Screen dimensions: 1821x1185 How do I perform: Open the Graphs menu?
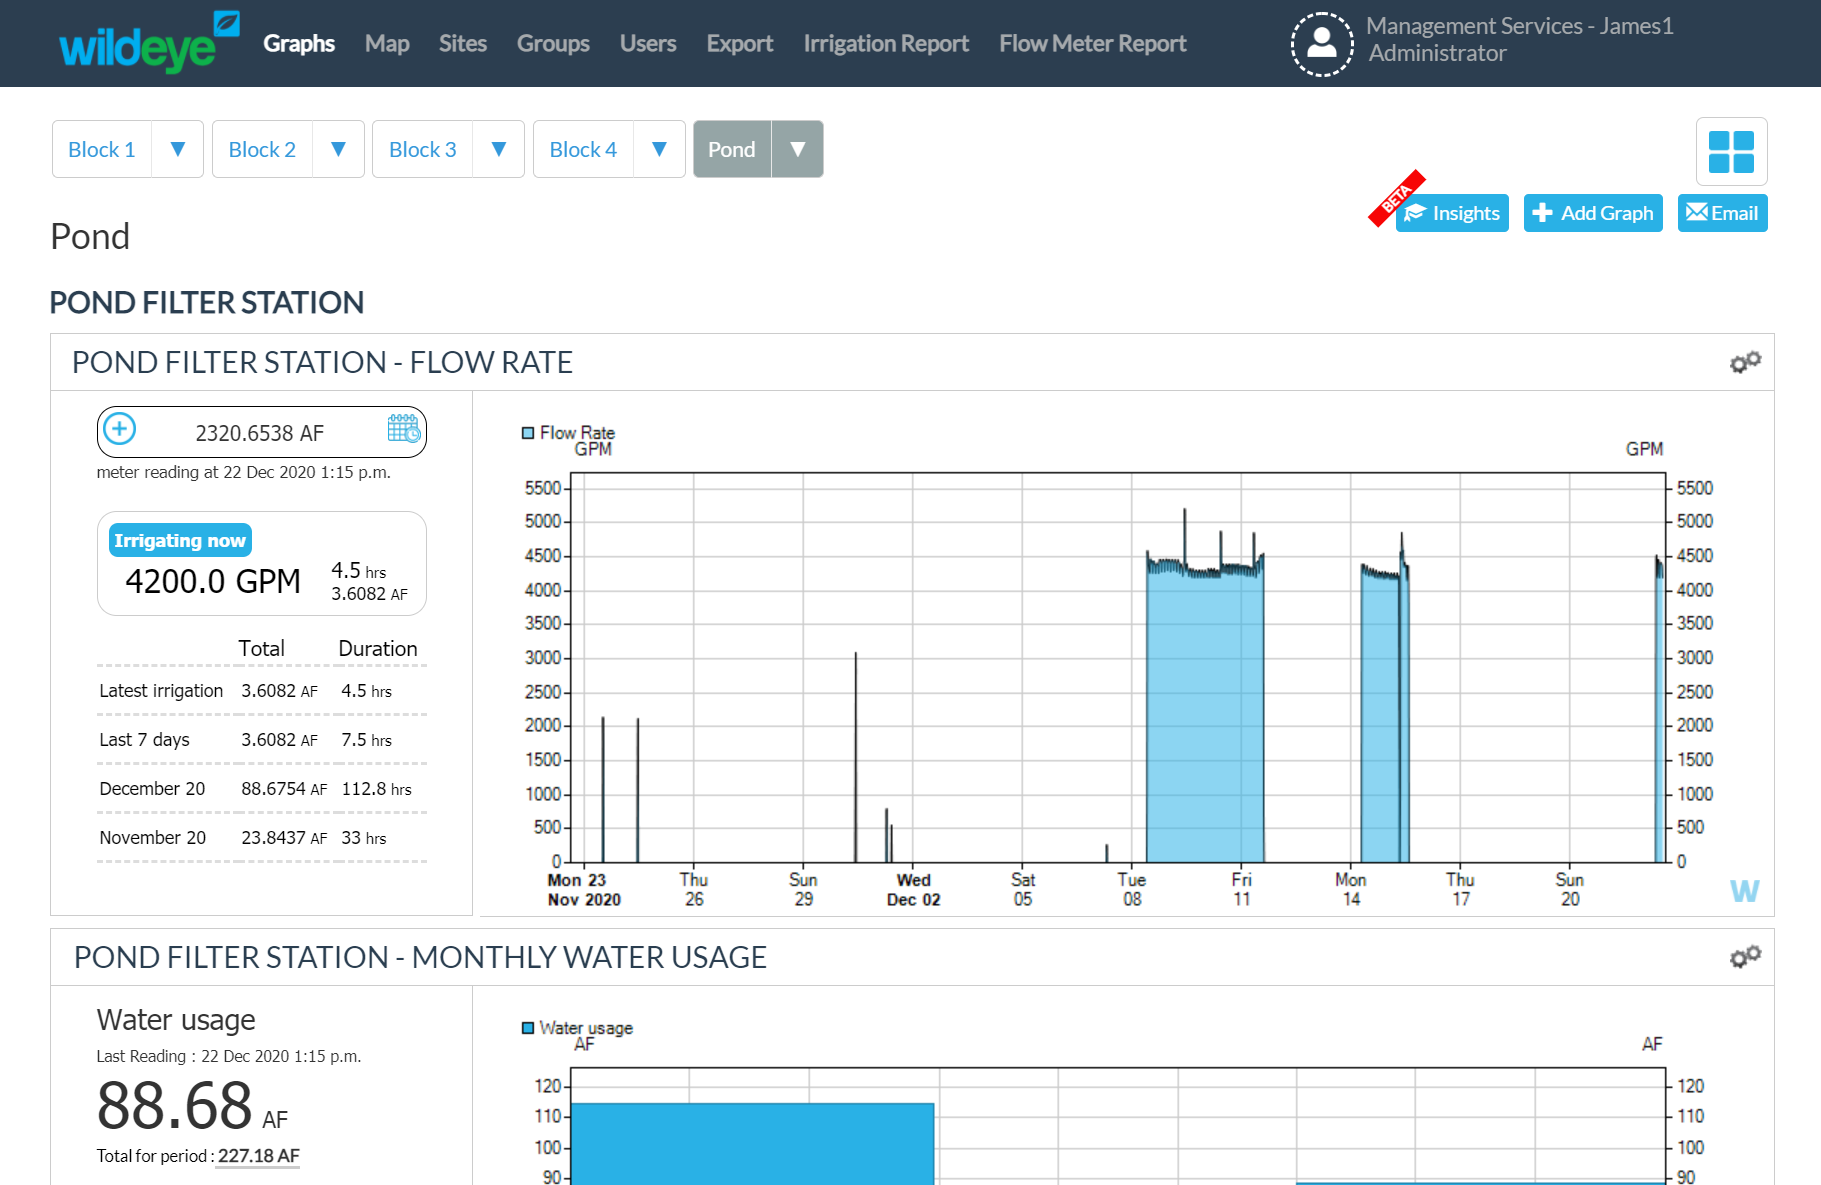[299, 43]
